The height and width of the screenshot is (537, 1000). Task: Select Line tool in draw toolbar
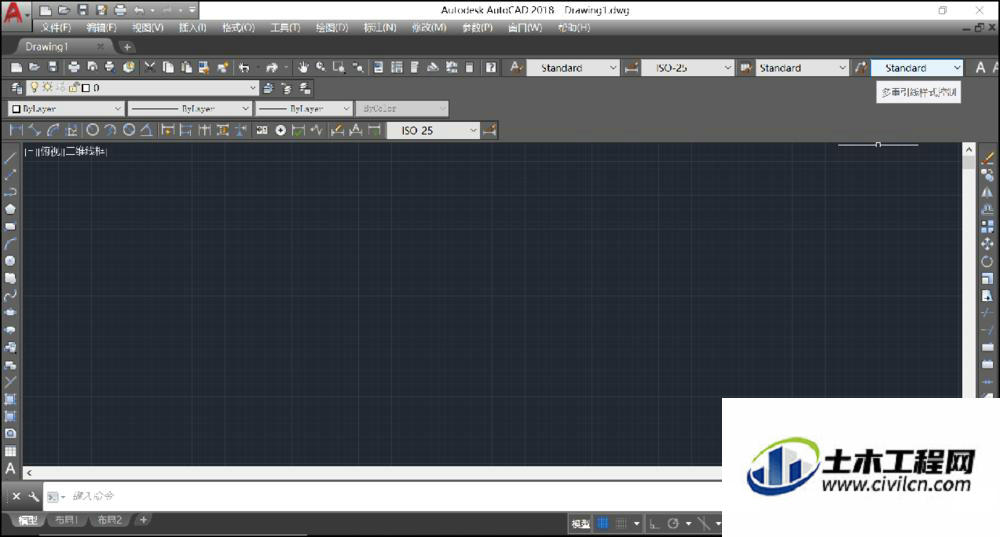coord(10,157)
